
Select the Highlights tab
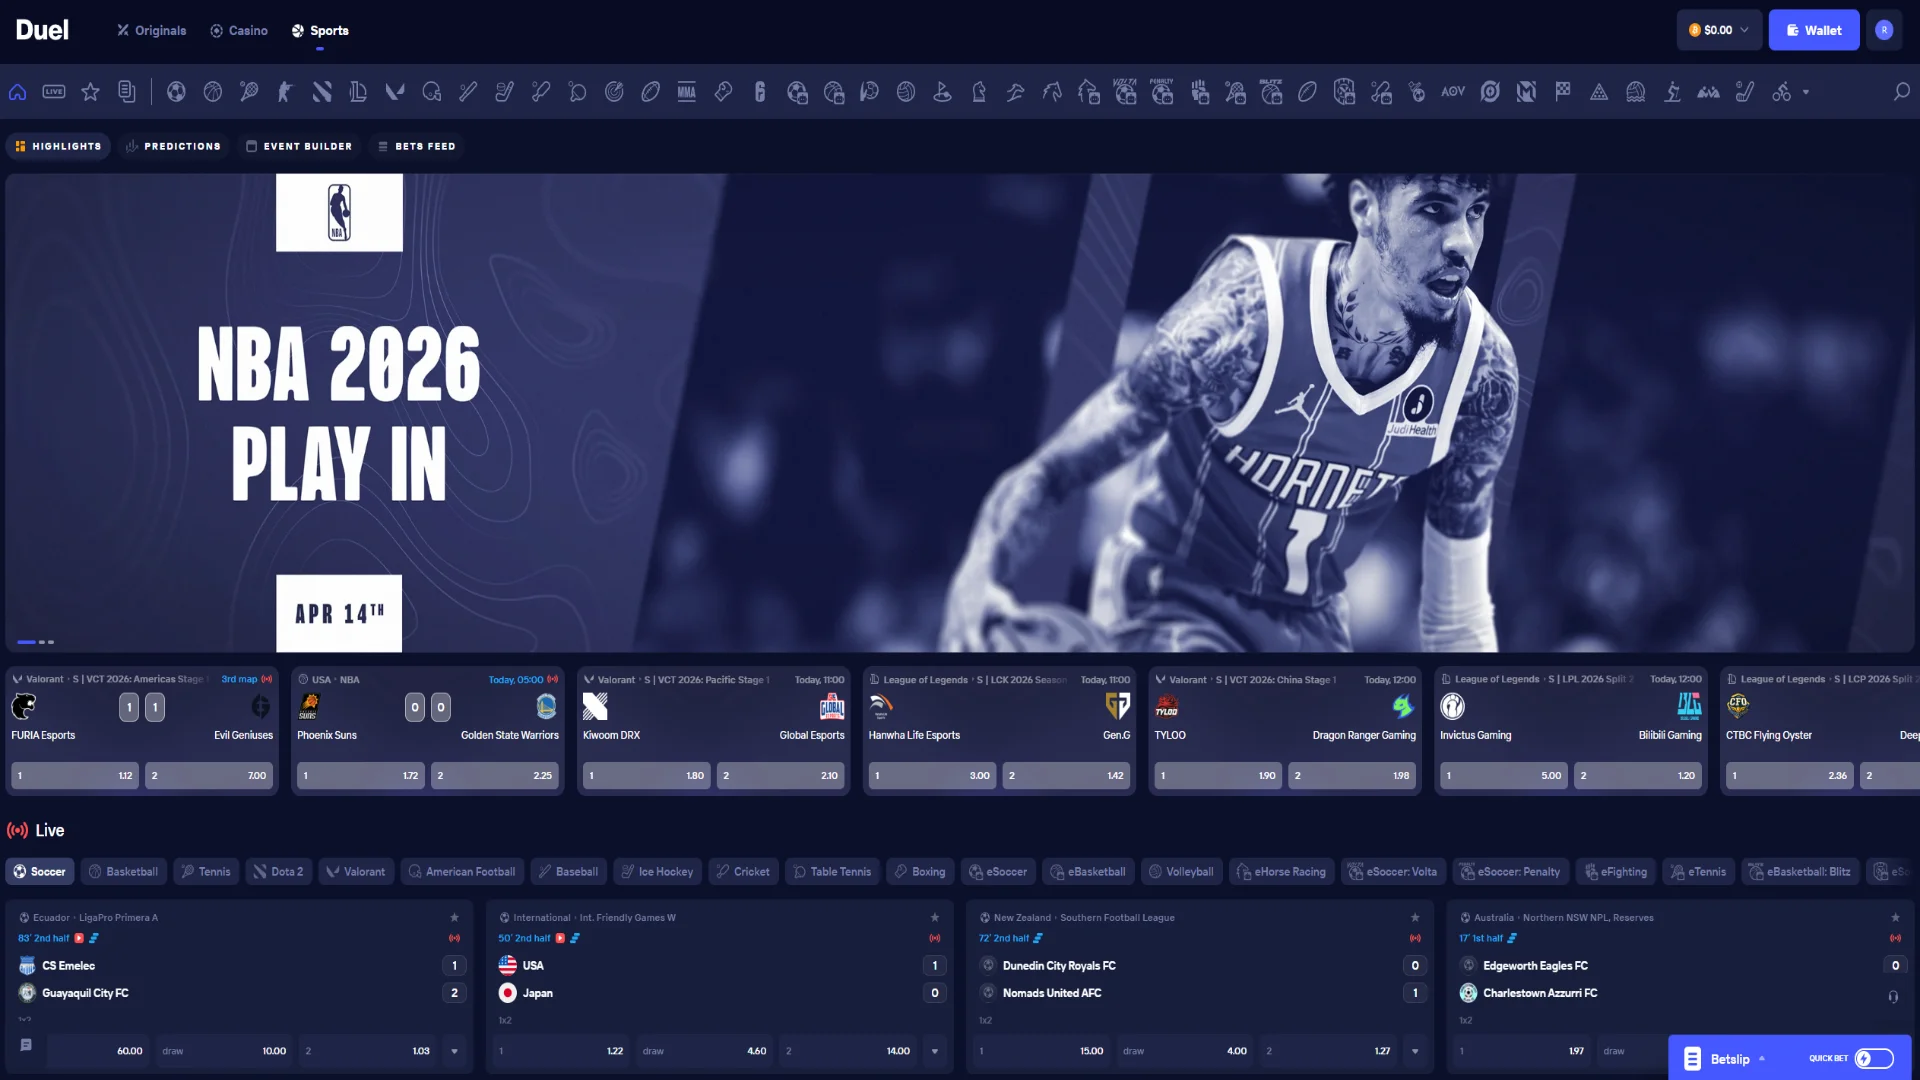pos(58,146)
